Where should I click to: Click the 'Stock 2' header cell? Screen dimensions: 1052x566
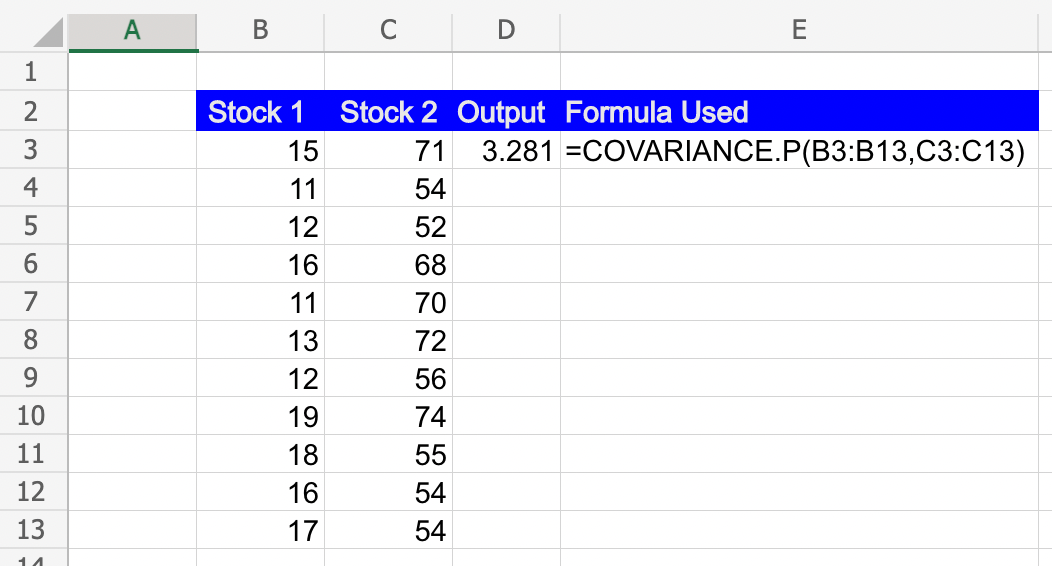point(388,111)
